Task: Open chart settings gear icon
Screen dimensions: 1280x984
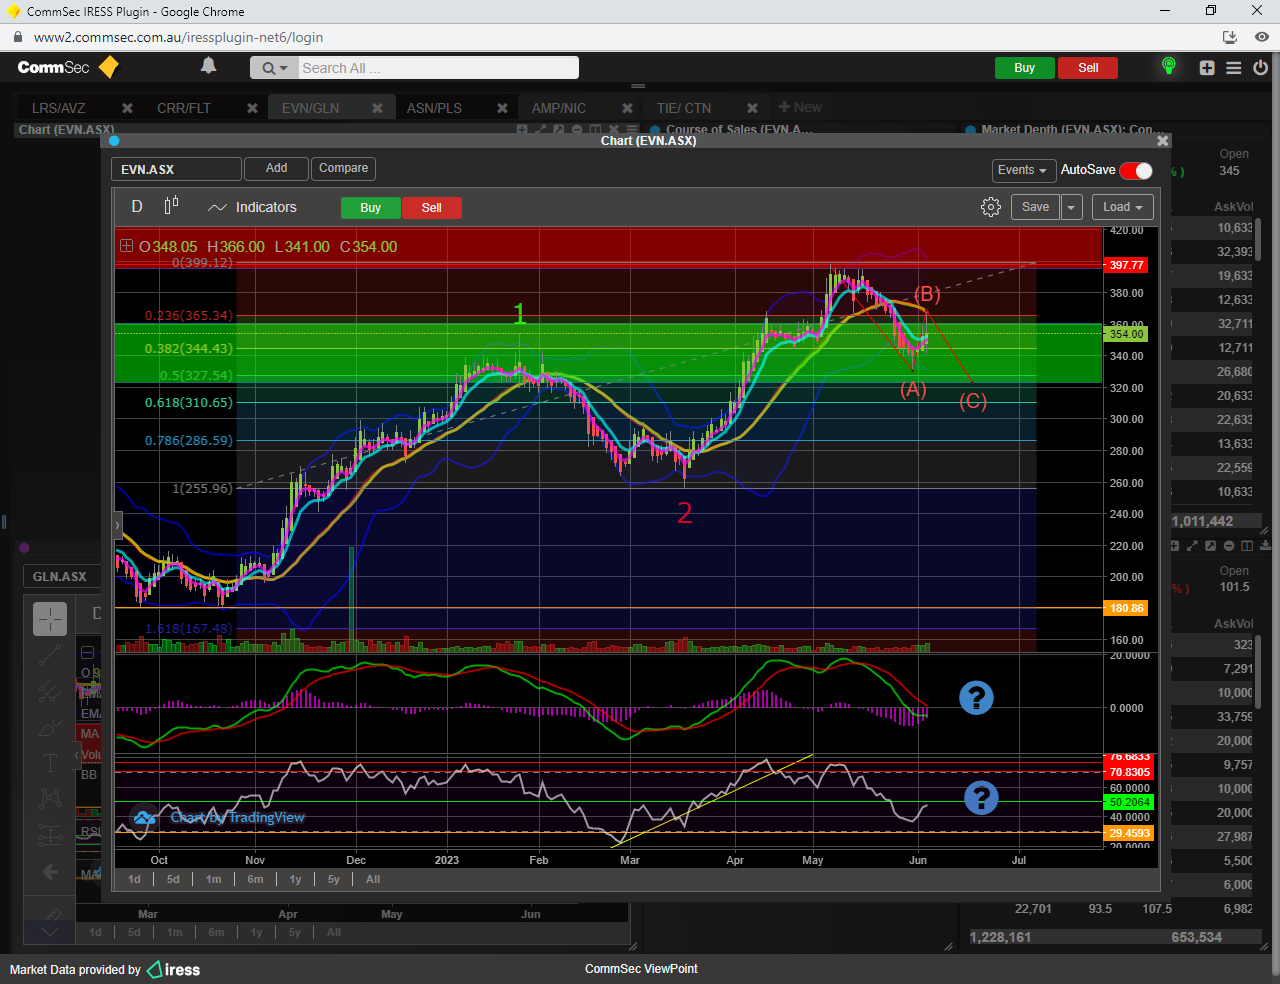Action: tap(990, 207)
